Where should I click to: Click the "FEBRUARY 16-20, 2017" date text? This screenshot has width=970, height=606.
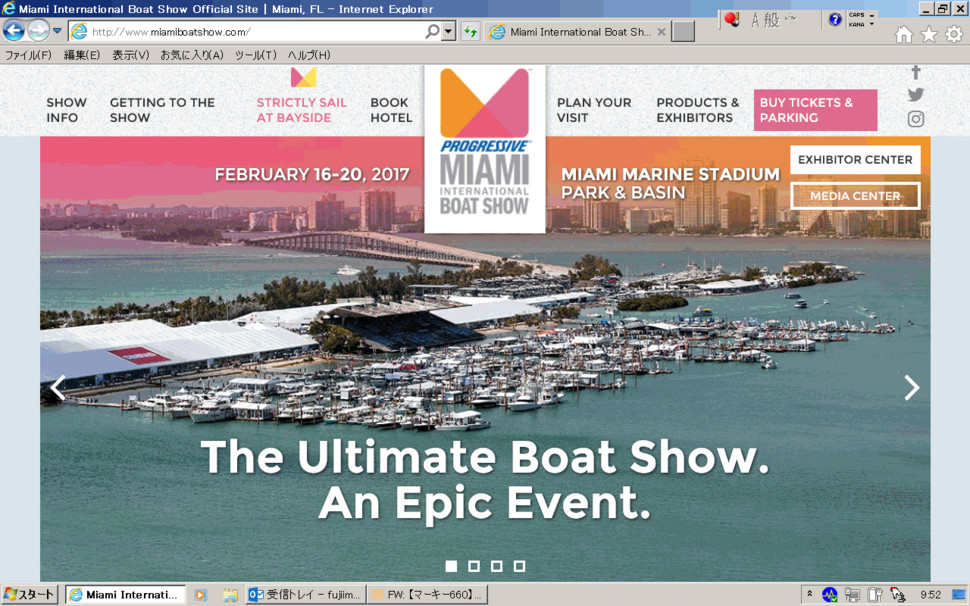312,174
